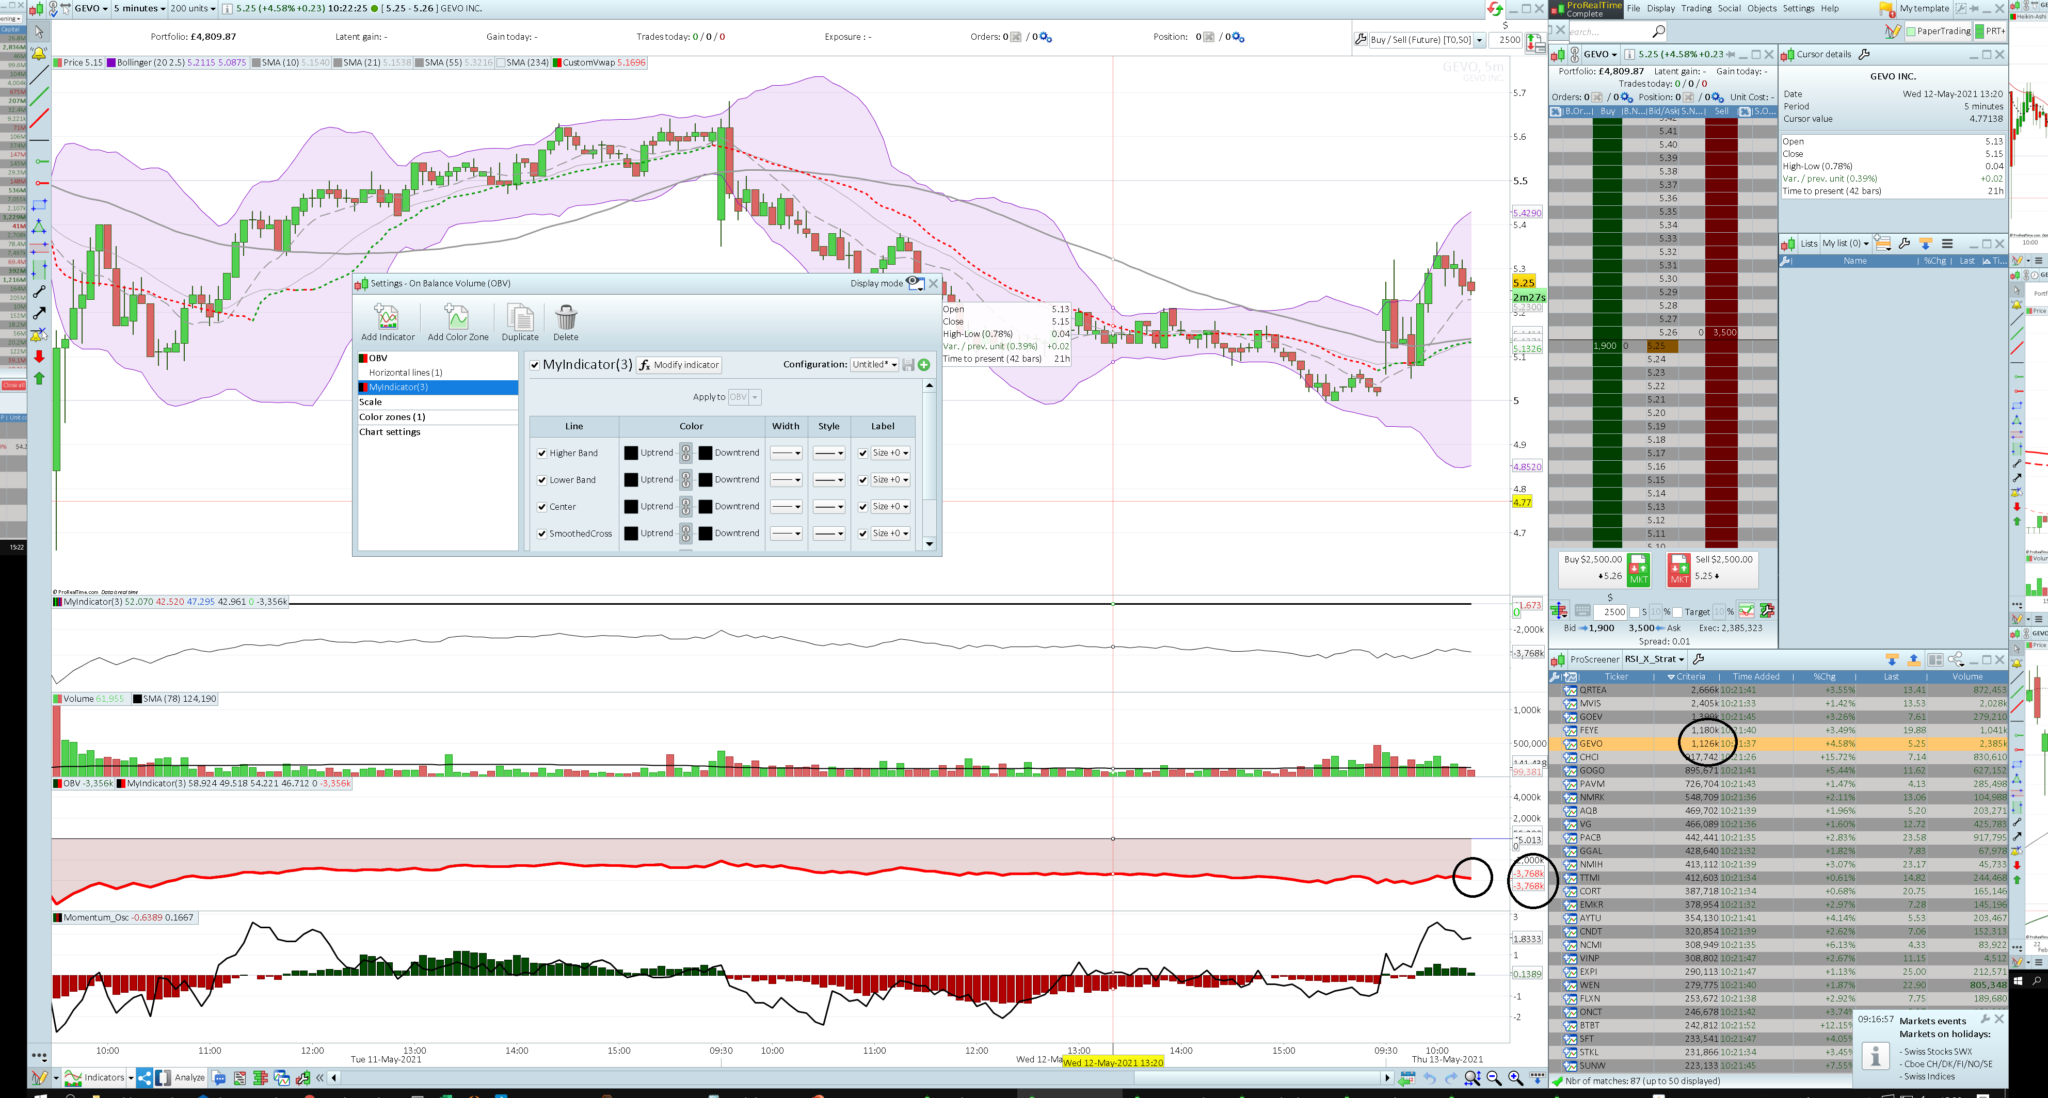The image size is (2048, 1098).
Task: Click the Center line Uptrend color swatch
Action: [631, 507]
